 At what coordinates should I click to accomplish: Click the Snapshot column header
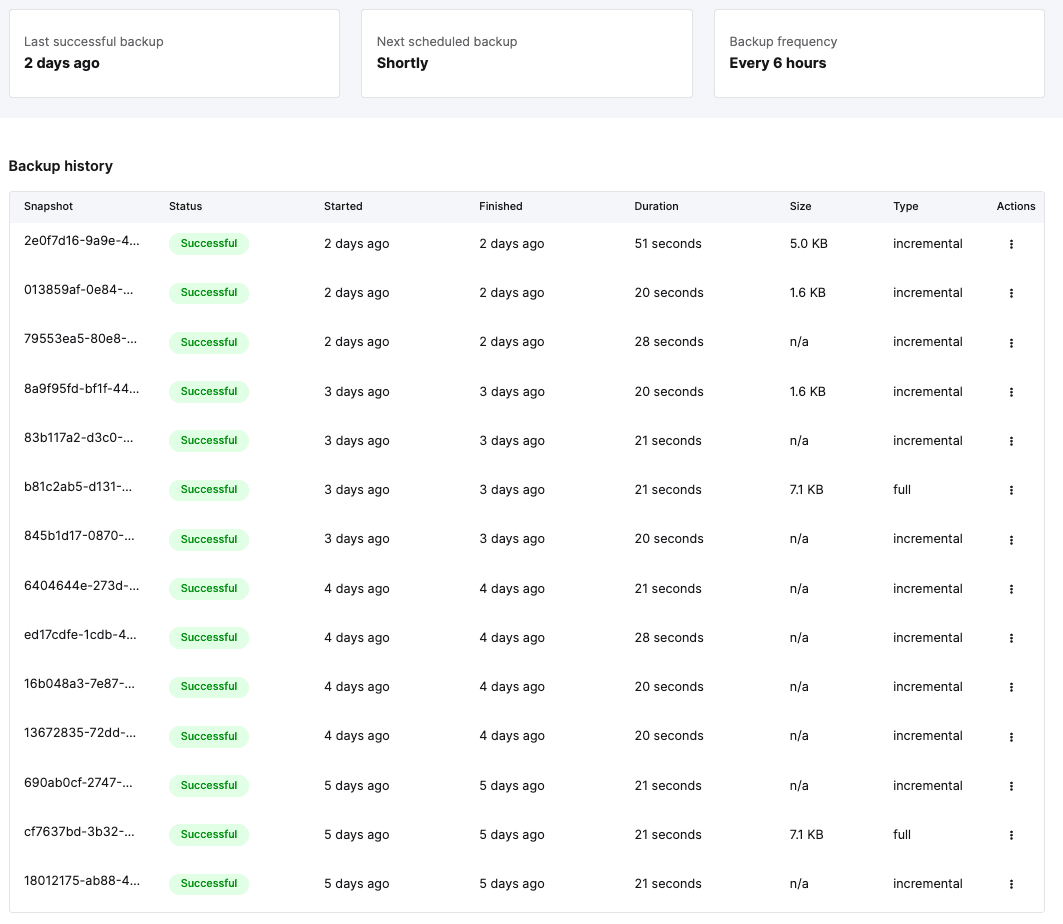(x=48, y=206)
